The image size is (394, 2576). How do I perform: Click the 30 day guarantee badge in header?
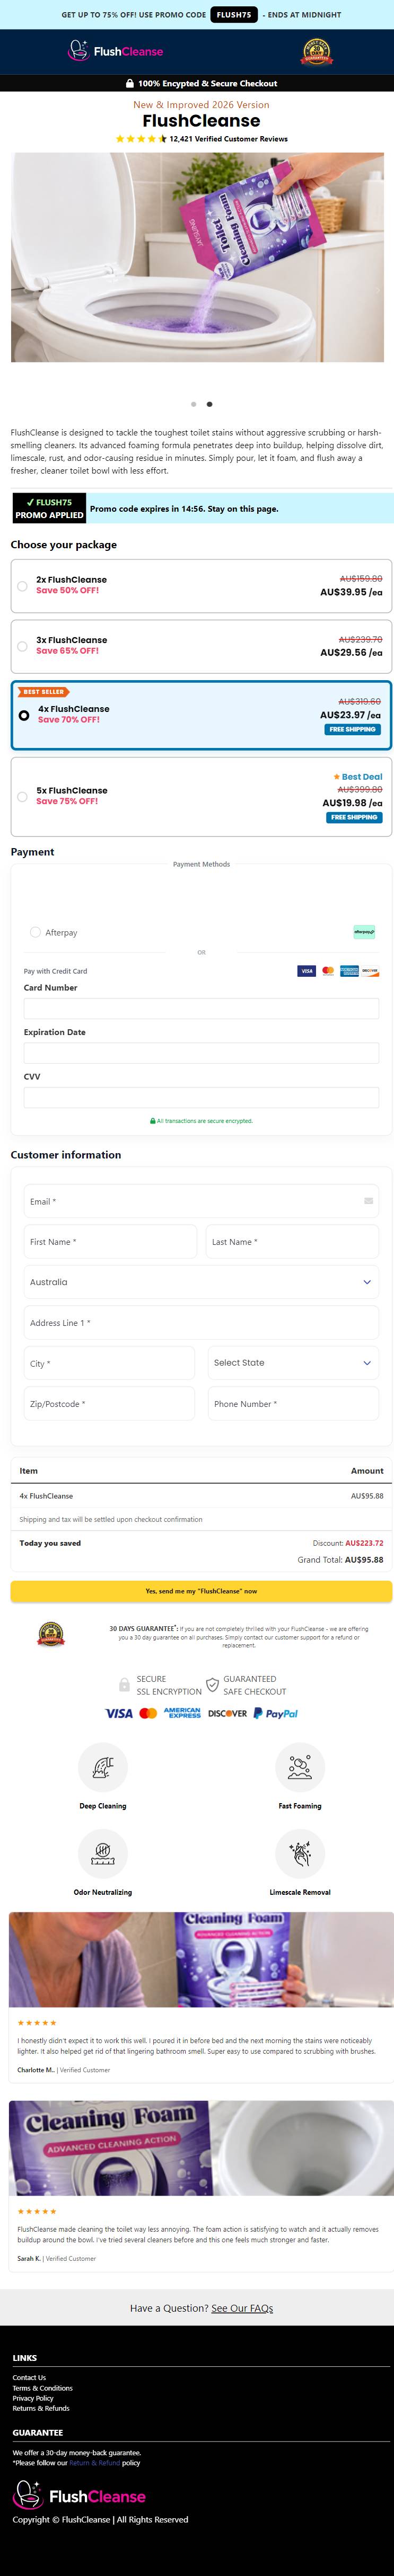(x=317, y=52)
